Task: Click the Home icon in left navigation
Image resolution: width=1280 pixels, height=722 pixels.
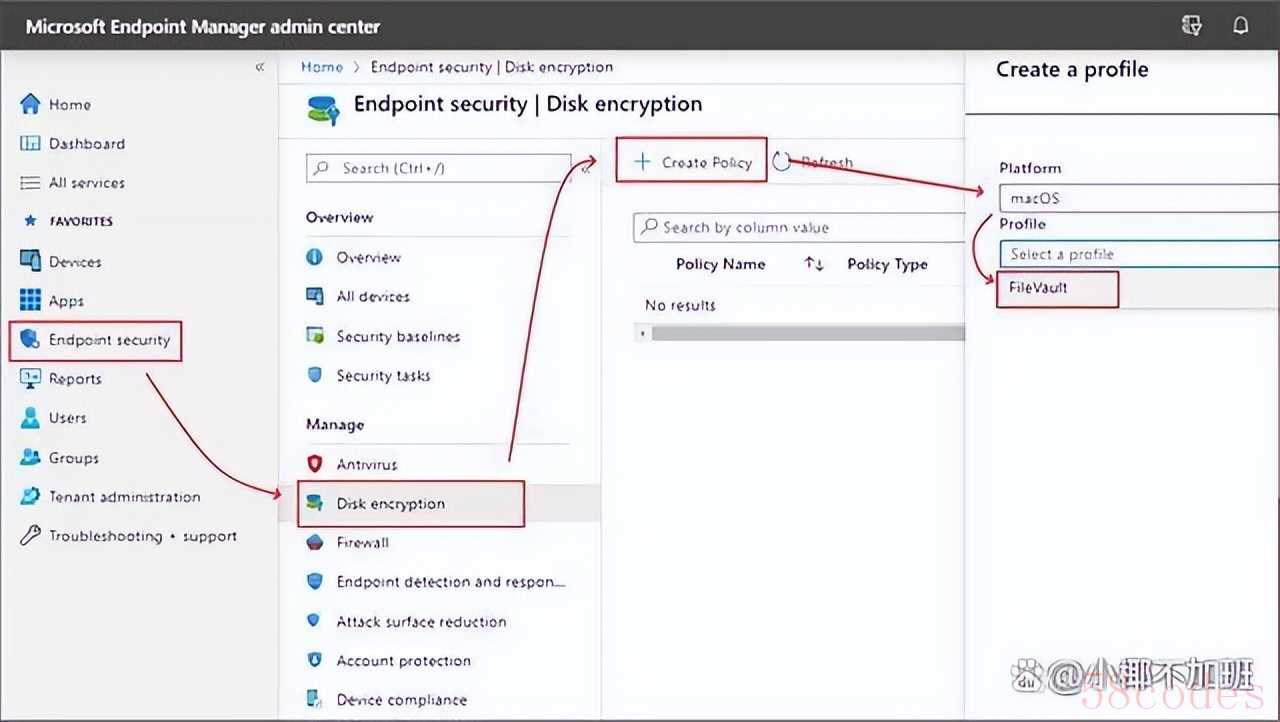Action: click(30, 104)
